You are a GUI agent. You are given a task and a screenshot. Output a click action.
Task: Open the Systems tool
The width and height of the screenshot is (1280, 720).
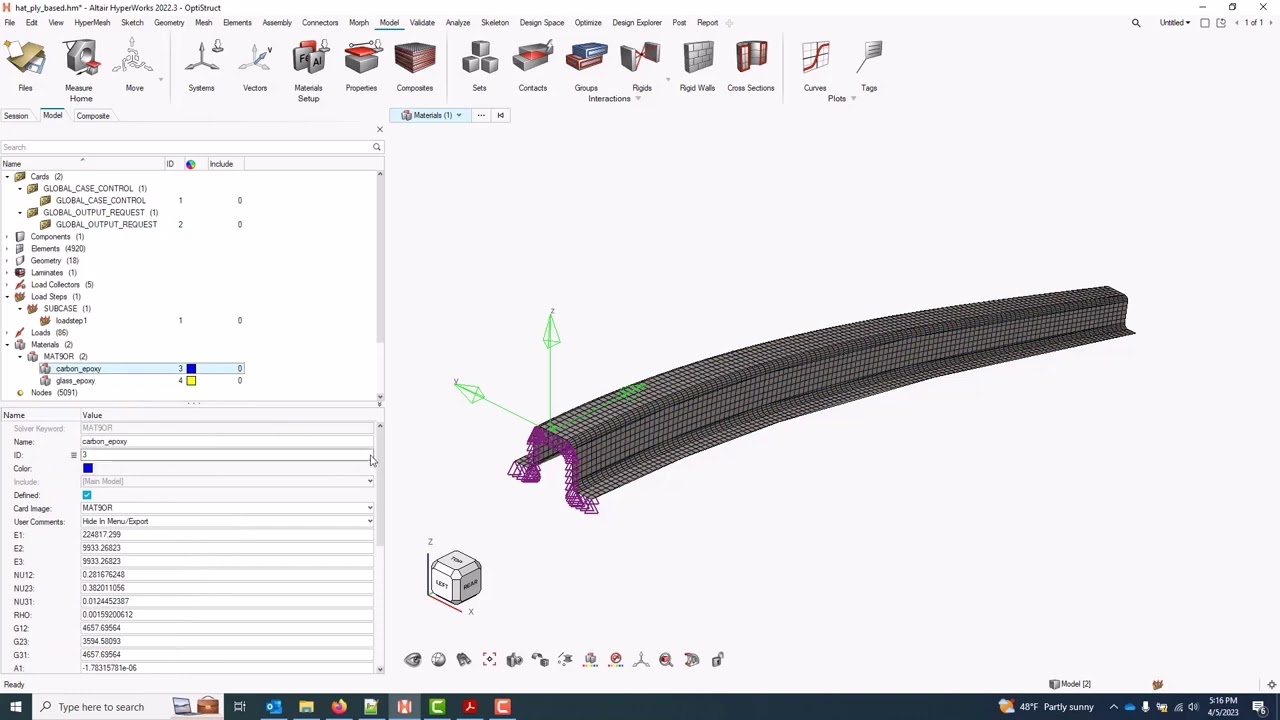pos(201,67)
